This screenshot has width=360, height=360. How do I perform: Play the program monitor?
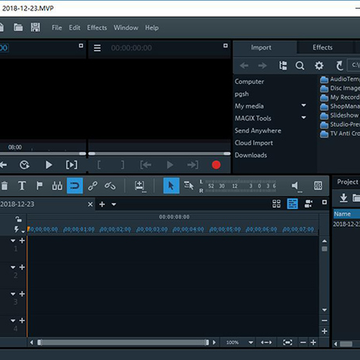(49, 165)
